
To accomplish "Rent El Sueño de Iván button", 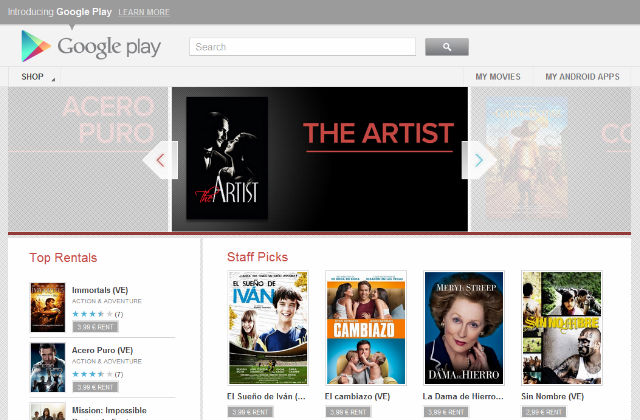I will pos(250,412).
